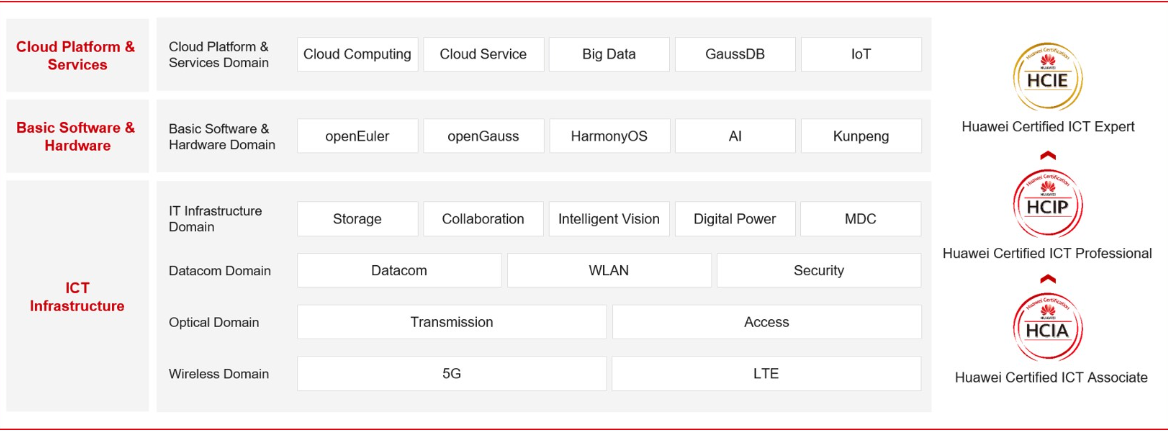Click the LTE box
The image size is (1168, 431).
click(x=766, y=373)
